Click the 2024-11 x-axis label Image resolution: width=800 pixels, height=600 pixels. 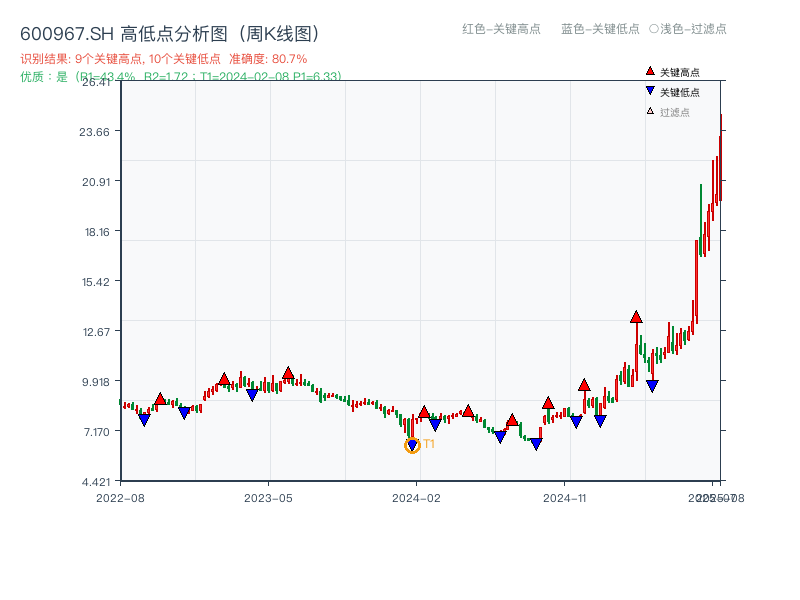click(565, 498)
